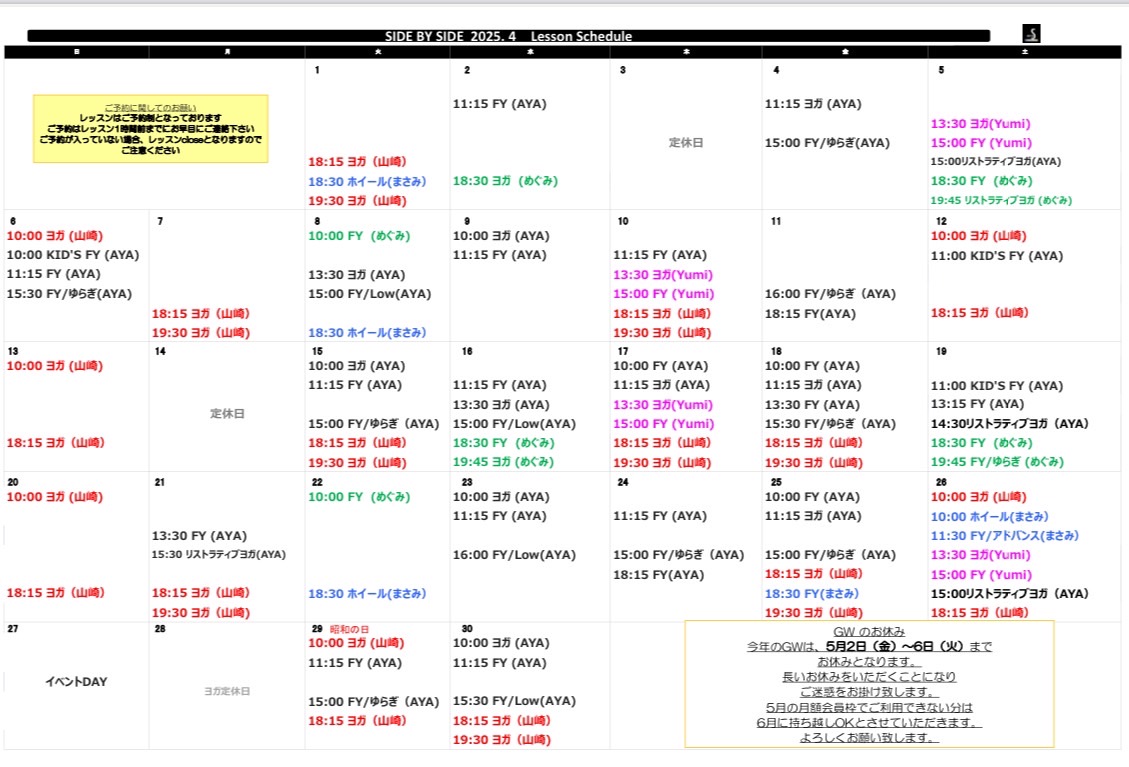Select '15:00 FY/ゆらぎ (AYA)' on April 29
The height and width of the screenshot is (767, 1129).
[374, 701]
